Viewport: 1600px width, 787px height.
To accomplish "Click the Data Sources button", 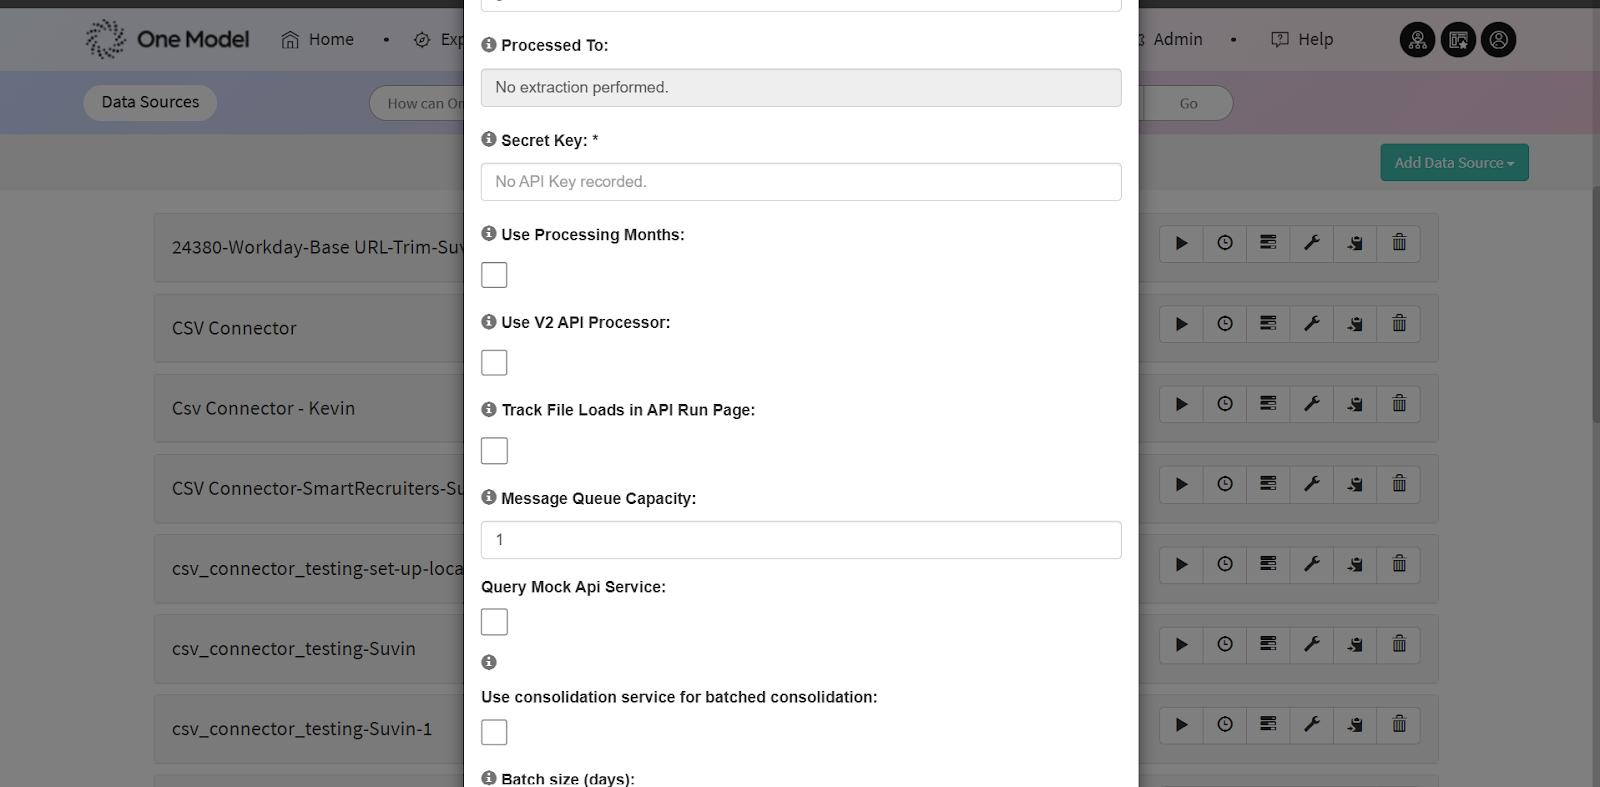I will click(150, 102).
